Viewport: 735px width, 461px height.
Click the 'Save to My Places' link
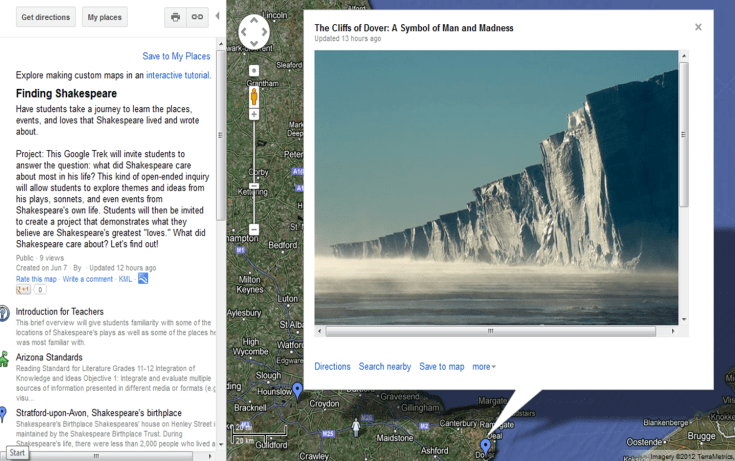click(x=176, y=57)
